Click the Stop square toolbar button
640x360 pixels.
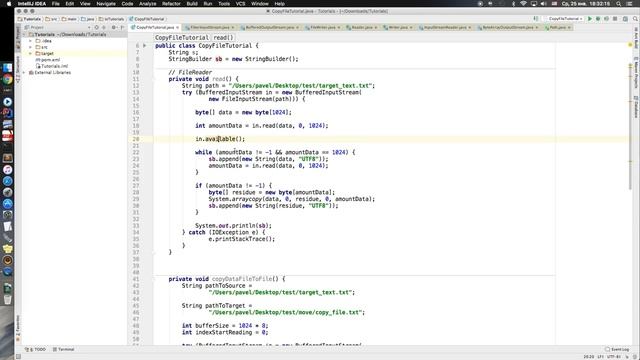[x=615, y=19]
